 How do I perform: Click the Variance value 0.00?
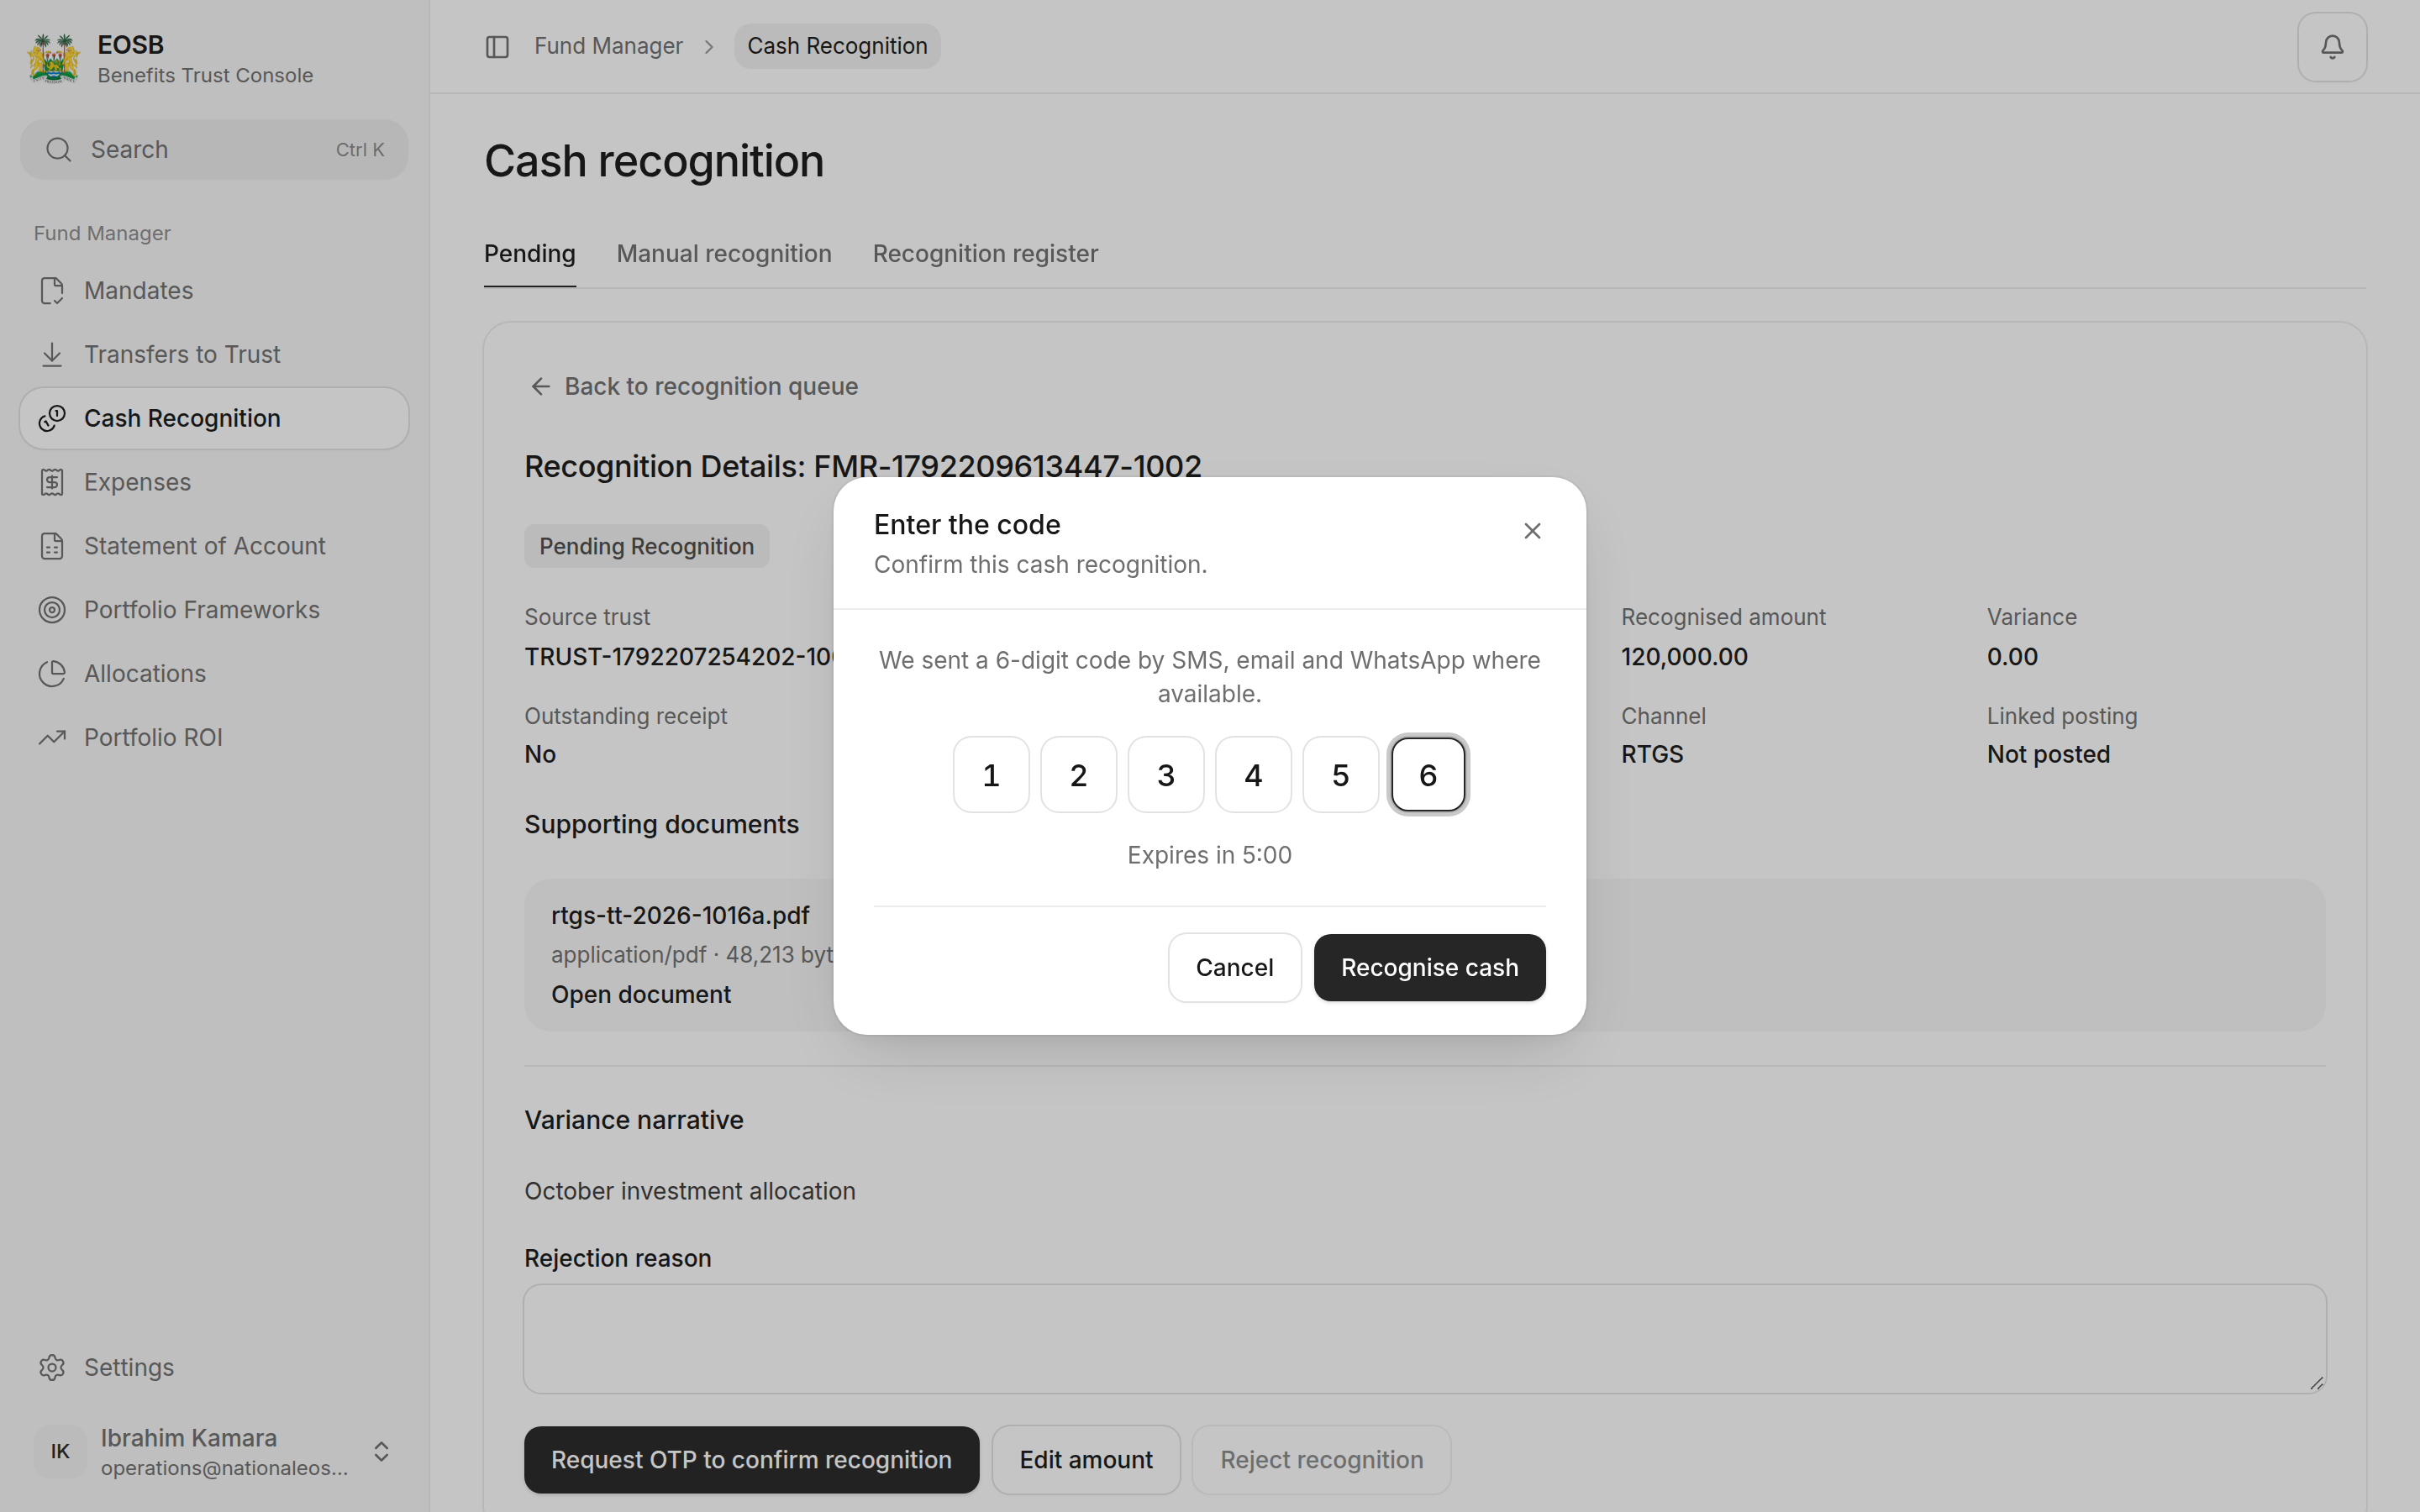point(2012,657)
